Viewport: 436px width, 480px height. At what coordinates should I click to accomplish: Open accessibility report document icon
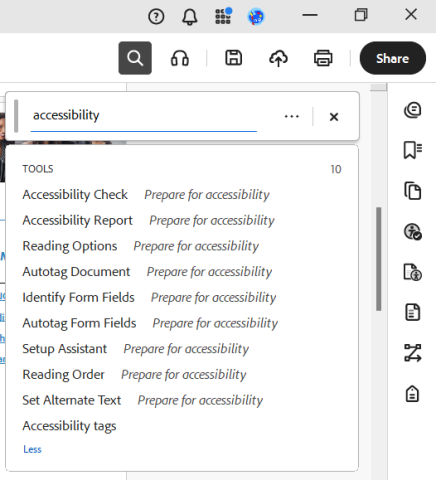(x=413, y=272)
